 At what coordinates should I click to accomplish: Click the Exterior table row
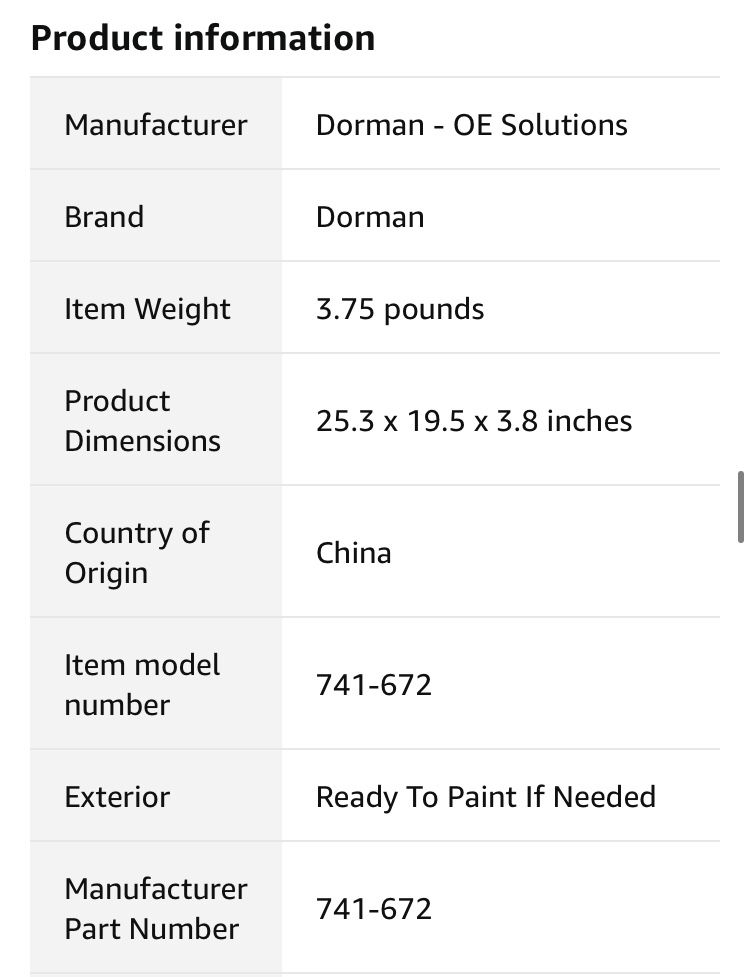tap(375, 796)
